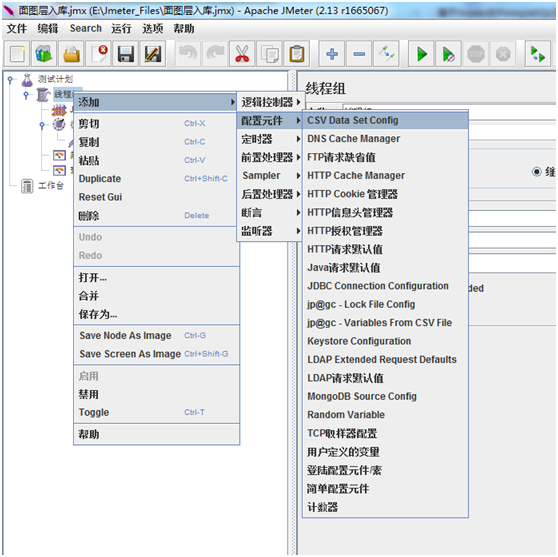Collapse the Thread Group tree node
This screenshot has height=557, width=558.
26,95
